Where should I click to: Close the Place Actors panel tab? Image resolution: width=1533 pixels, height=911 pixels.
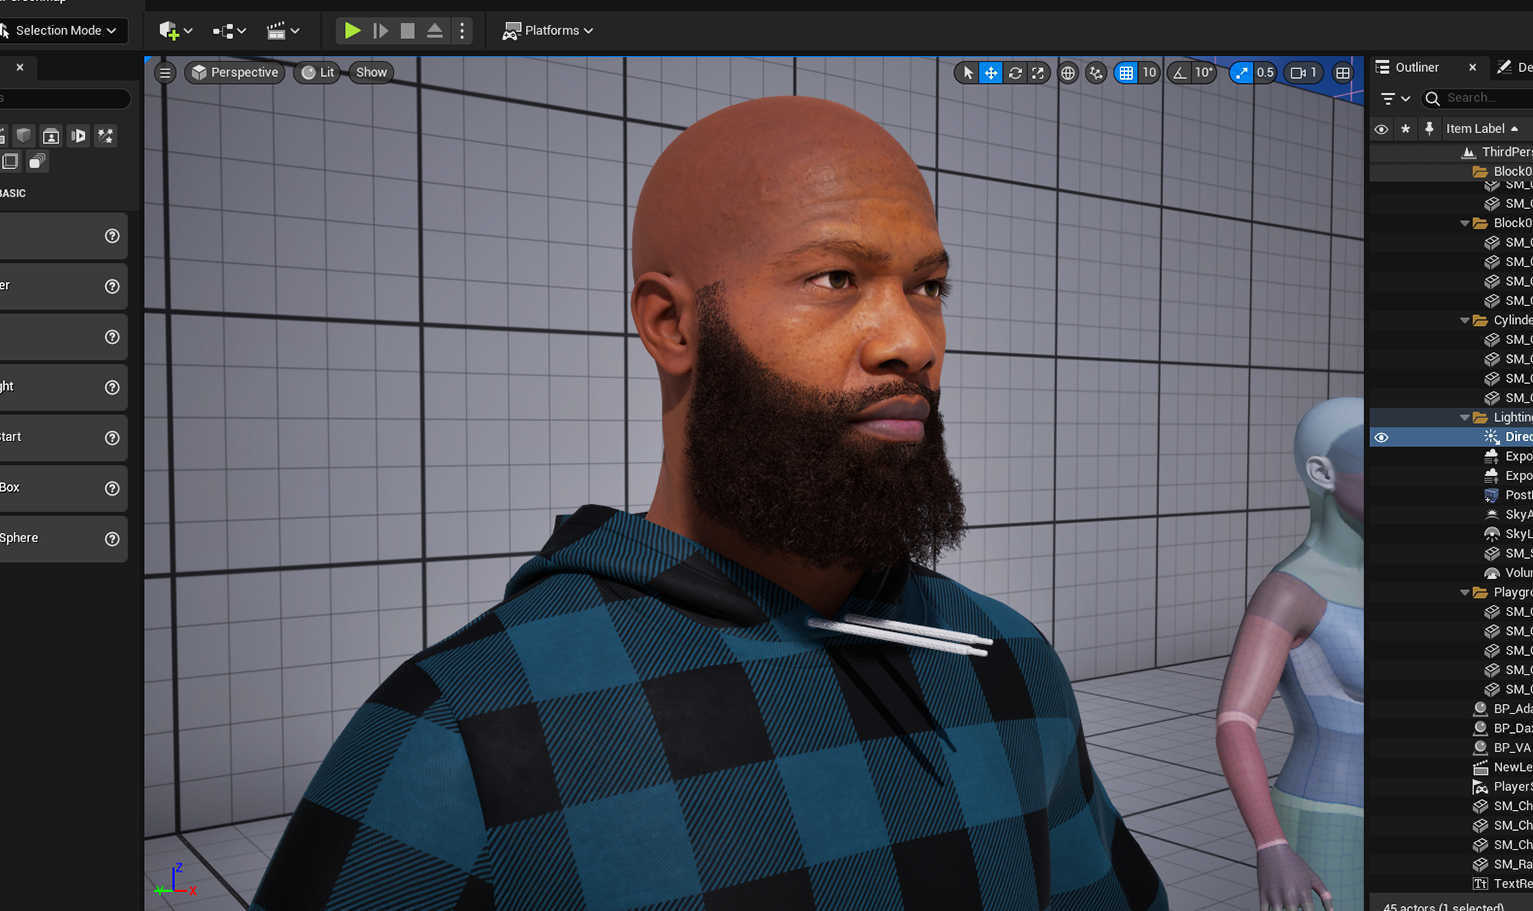(19, 67)
